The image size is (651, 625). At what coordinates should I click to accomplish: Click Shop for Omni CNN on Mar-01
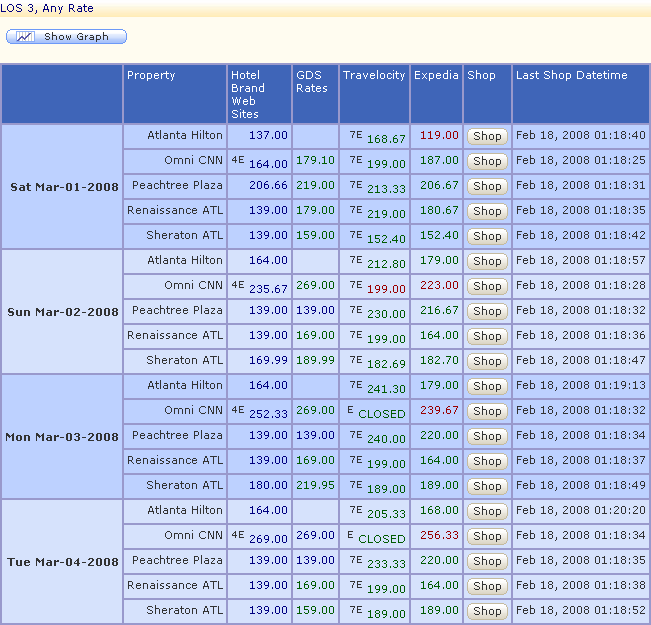(x=487, y=161)
